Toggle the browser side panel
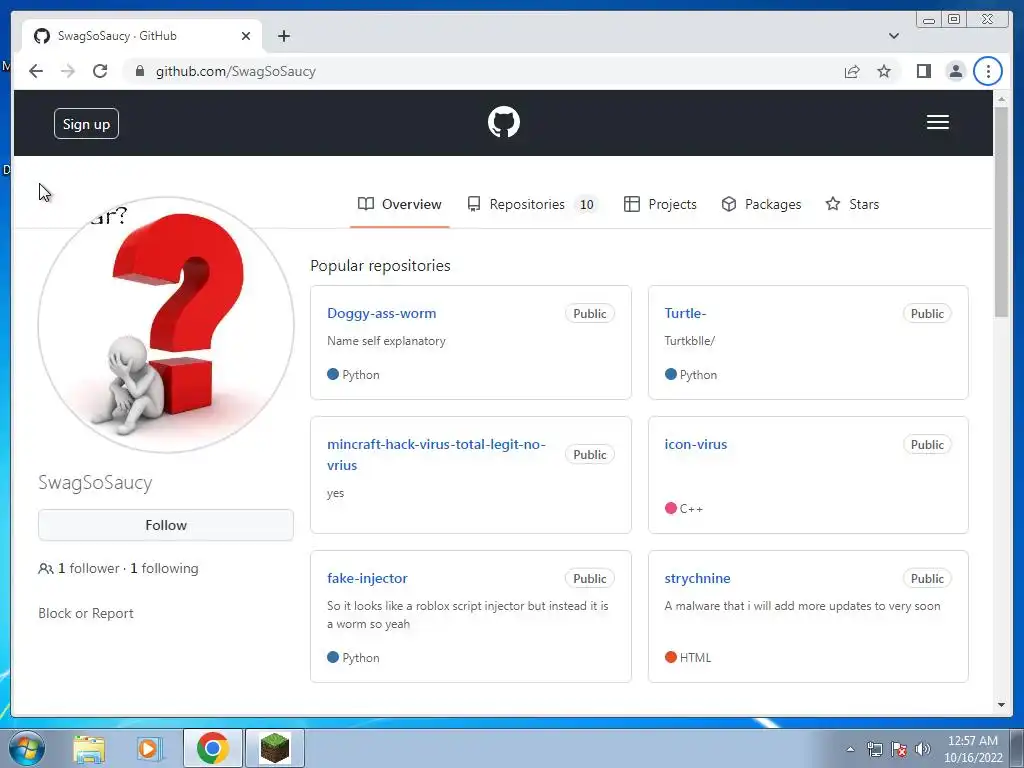Screen dimensions: 1024x768 click(x=923, y=71)
